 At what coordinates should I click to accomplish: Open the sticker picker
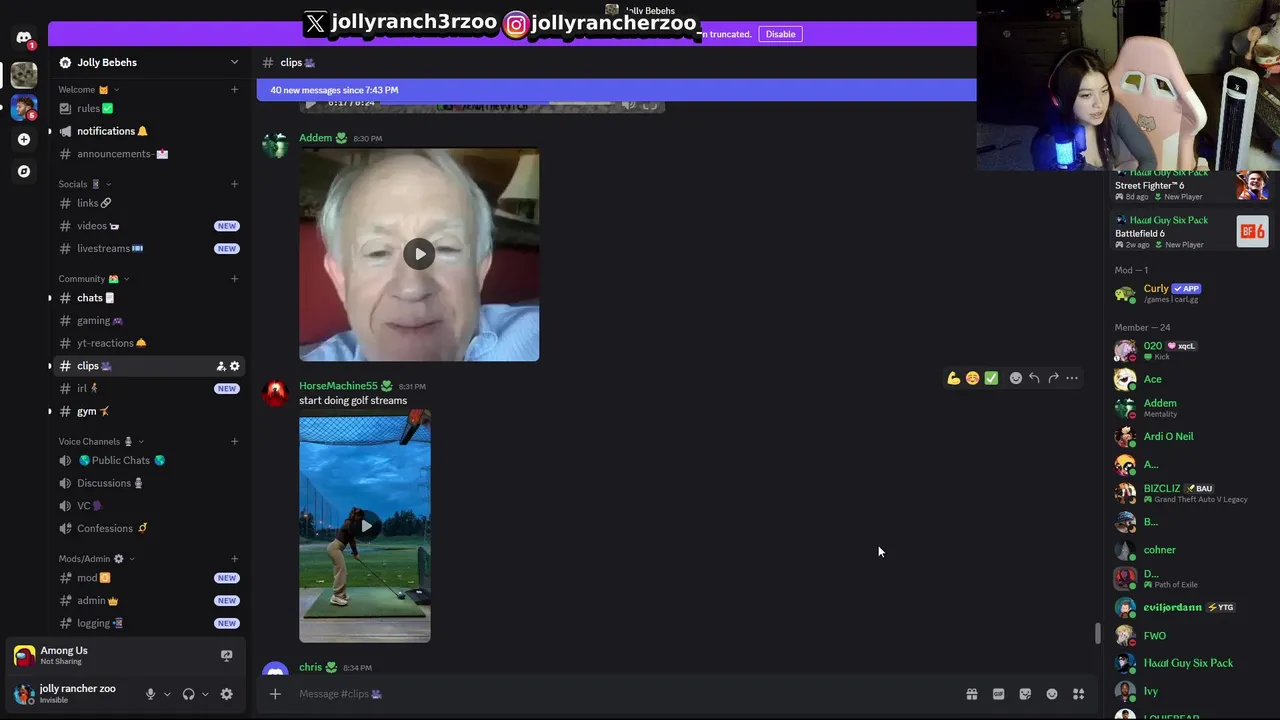pyautogui.click(x=1025, y=694)
